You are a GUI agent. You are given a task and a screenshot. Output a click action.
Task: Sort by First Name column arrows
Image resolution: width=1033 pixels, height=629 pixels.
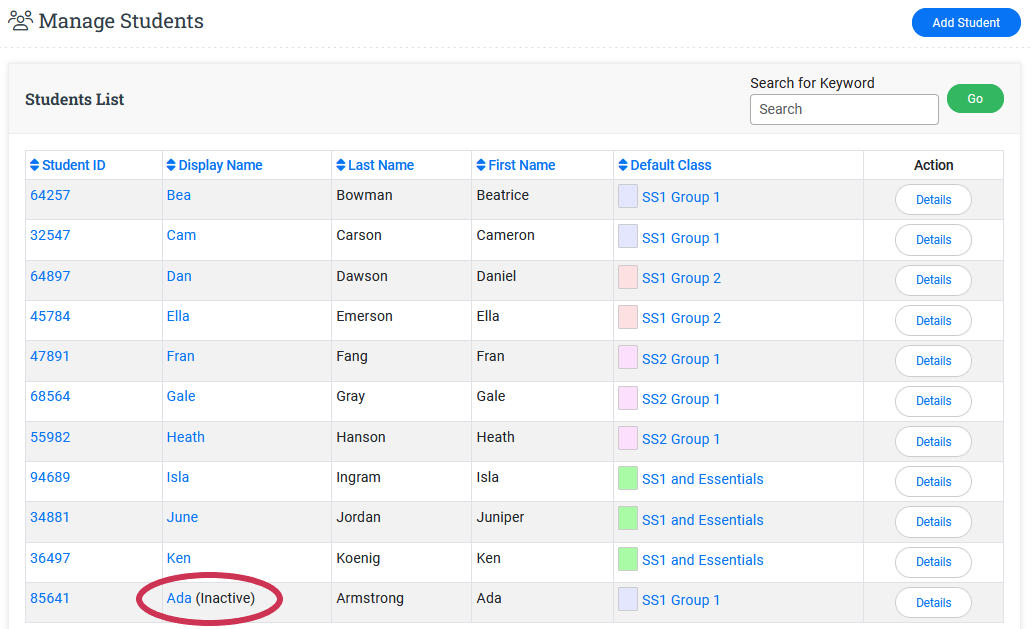pos(481,166)
